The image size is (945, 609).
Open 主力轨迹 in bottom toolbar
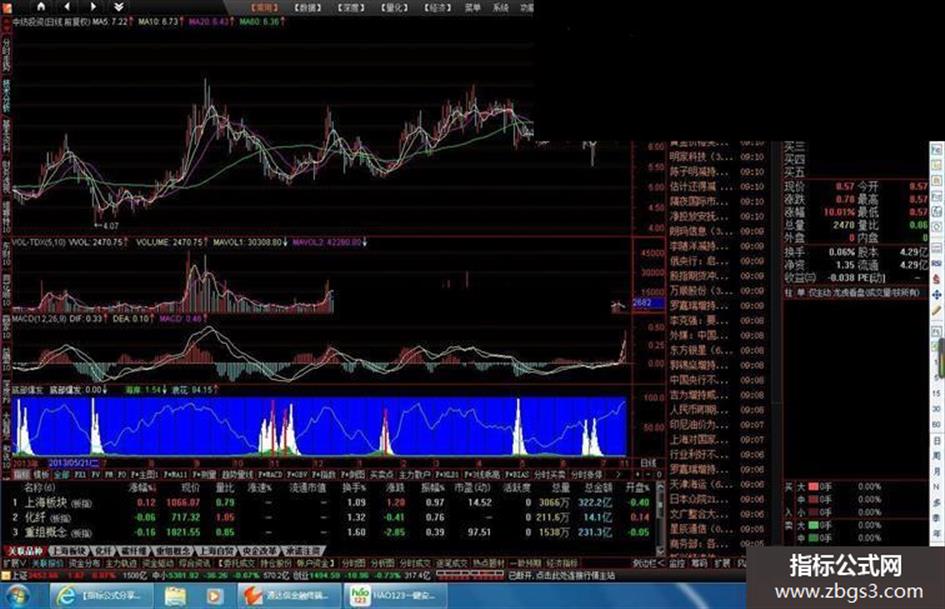point(121,563)
